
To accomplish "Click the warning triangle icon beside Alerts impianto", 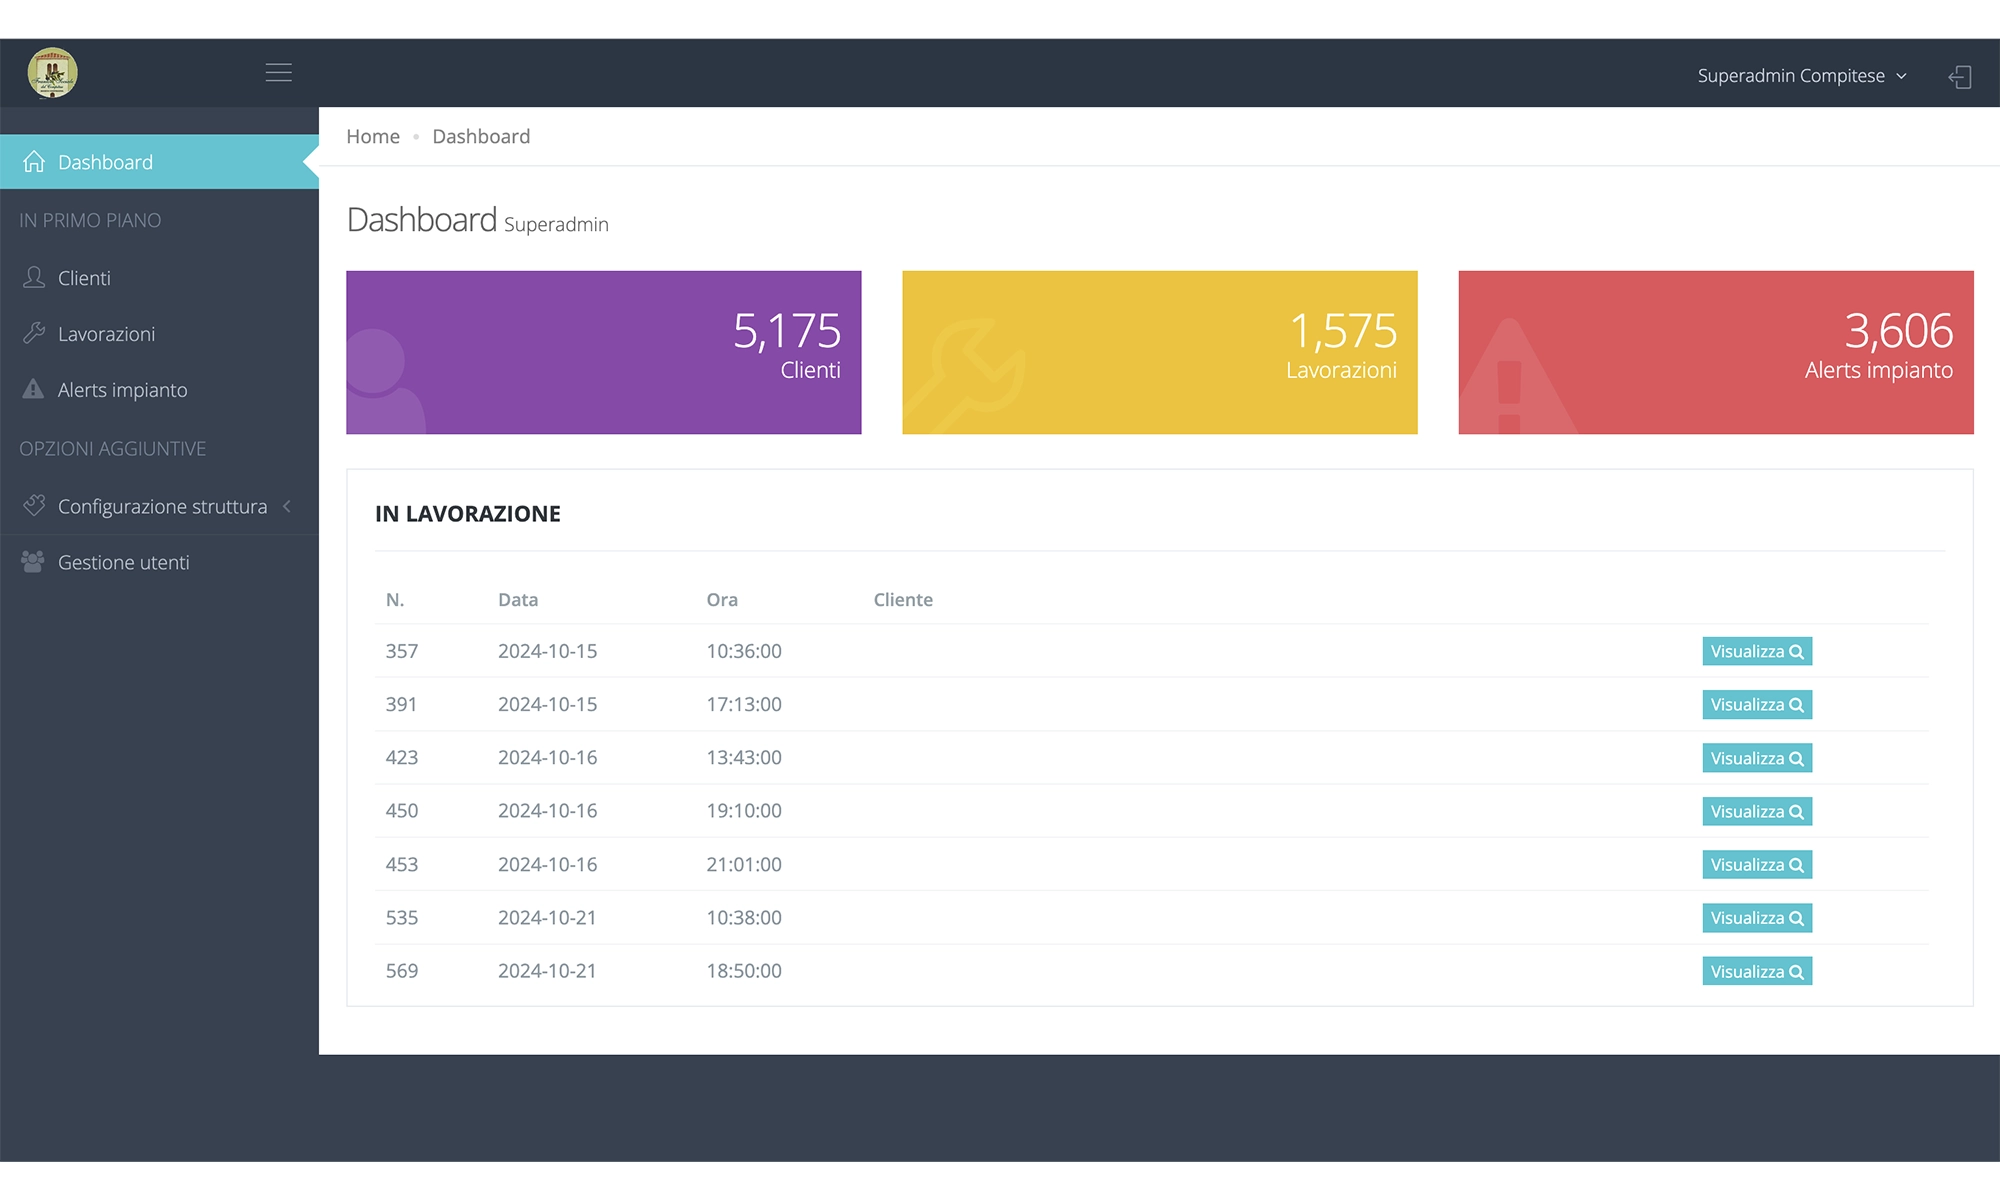I will (33, 389).
